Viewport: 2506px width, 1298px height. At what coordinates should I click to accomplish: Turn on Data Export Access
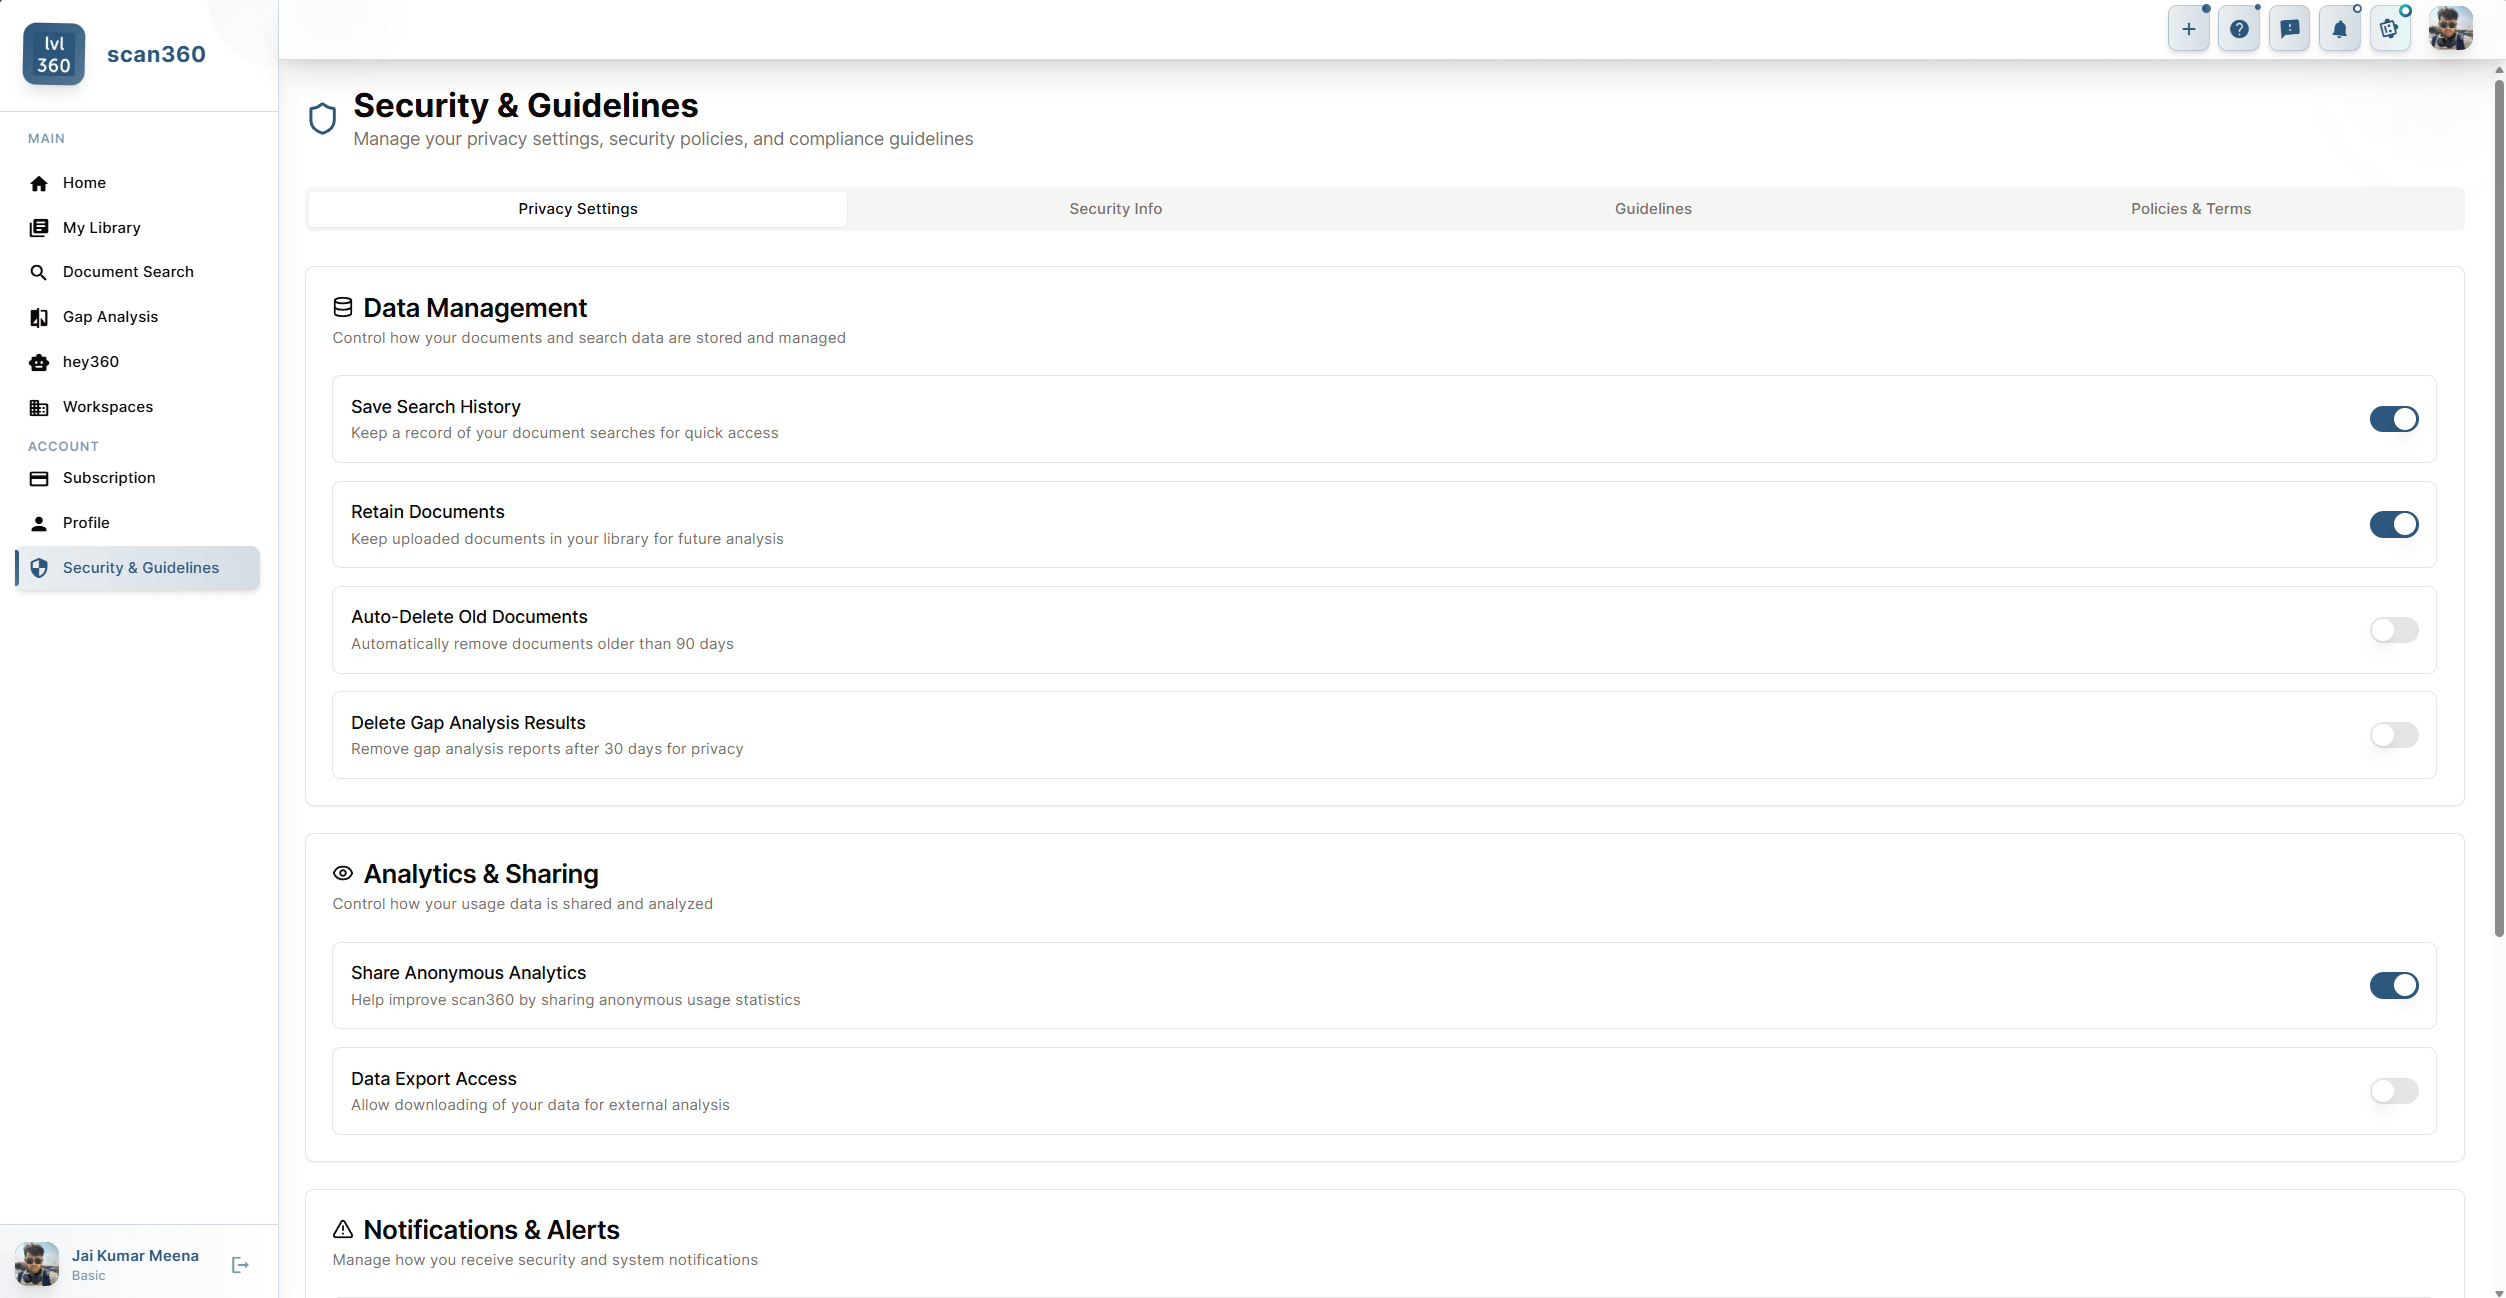[2394, 1091]
